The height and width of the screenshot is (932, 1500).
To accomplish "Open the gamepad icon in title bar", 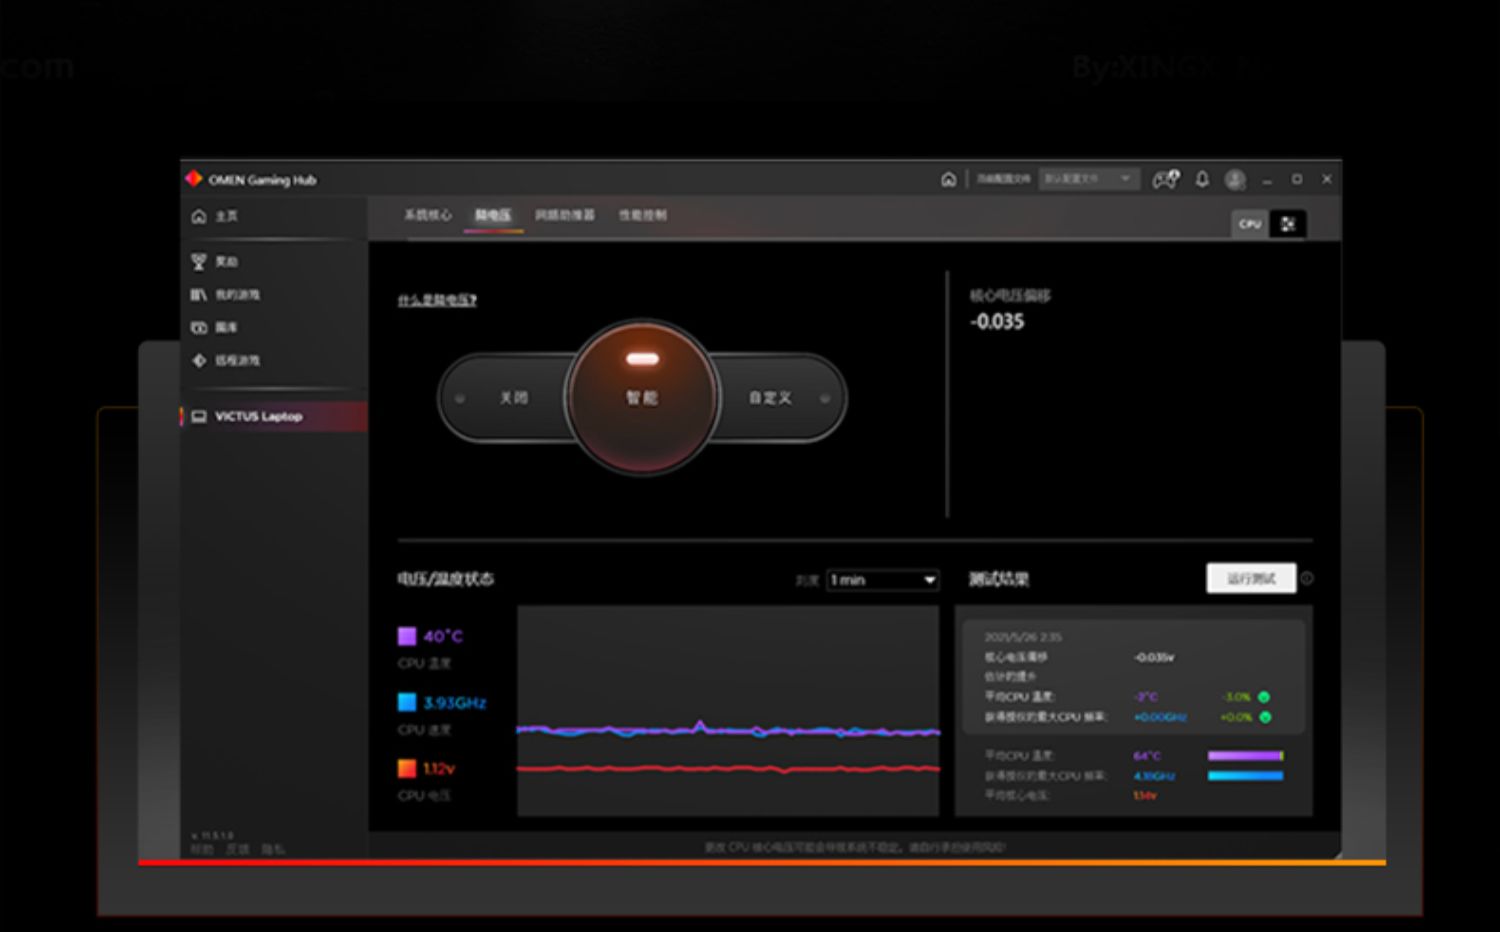I will point(1165,179).
